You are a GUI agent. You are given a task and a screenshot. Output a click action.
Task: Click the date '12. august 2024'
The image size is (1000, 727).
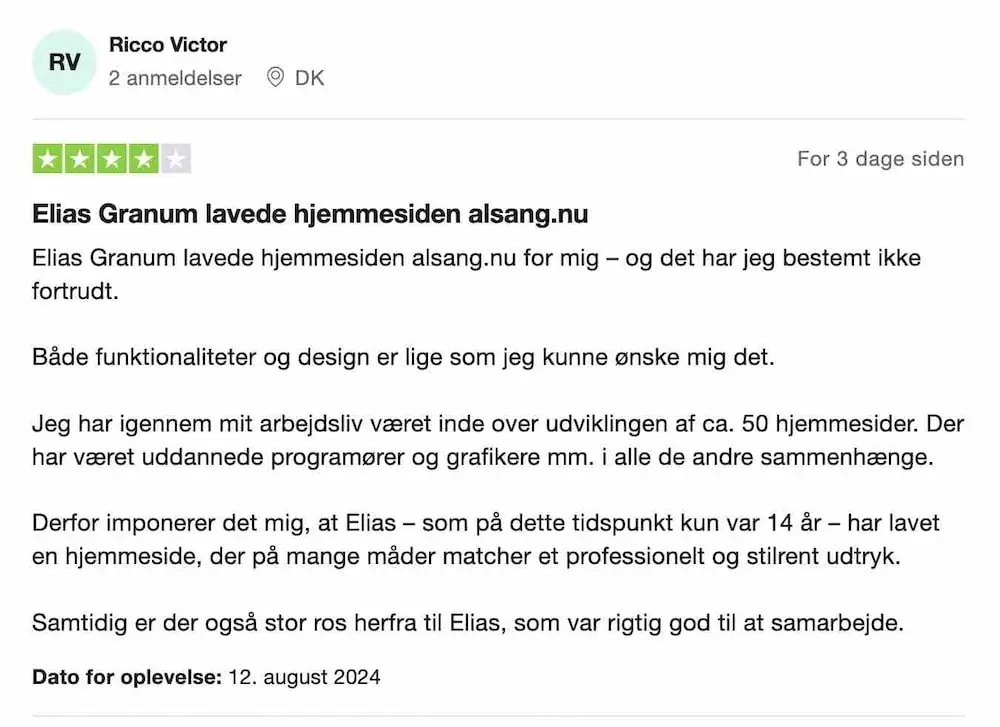pos(304,677)
